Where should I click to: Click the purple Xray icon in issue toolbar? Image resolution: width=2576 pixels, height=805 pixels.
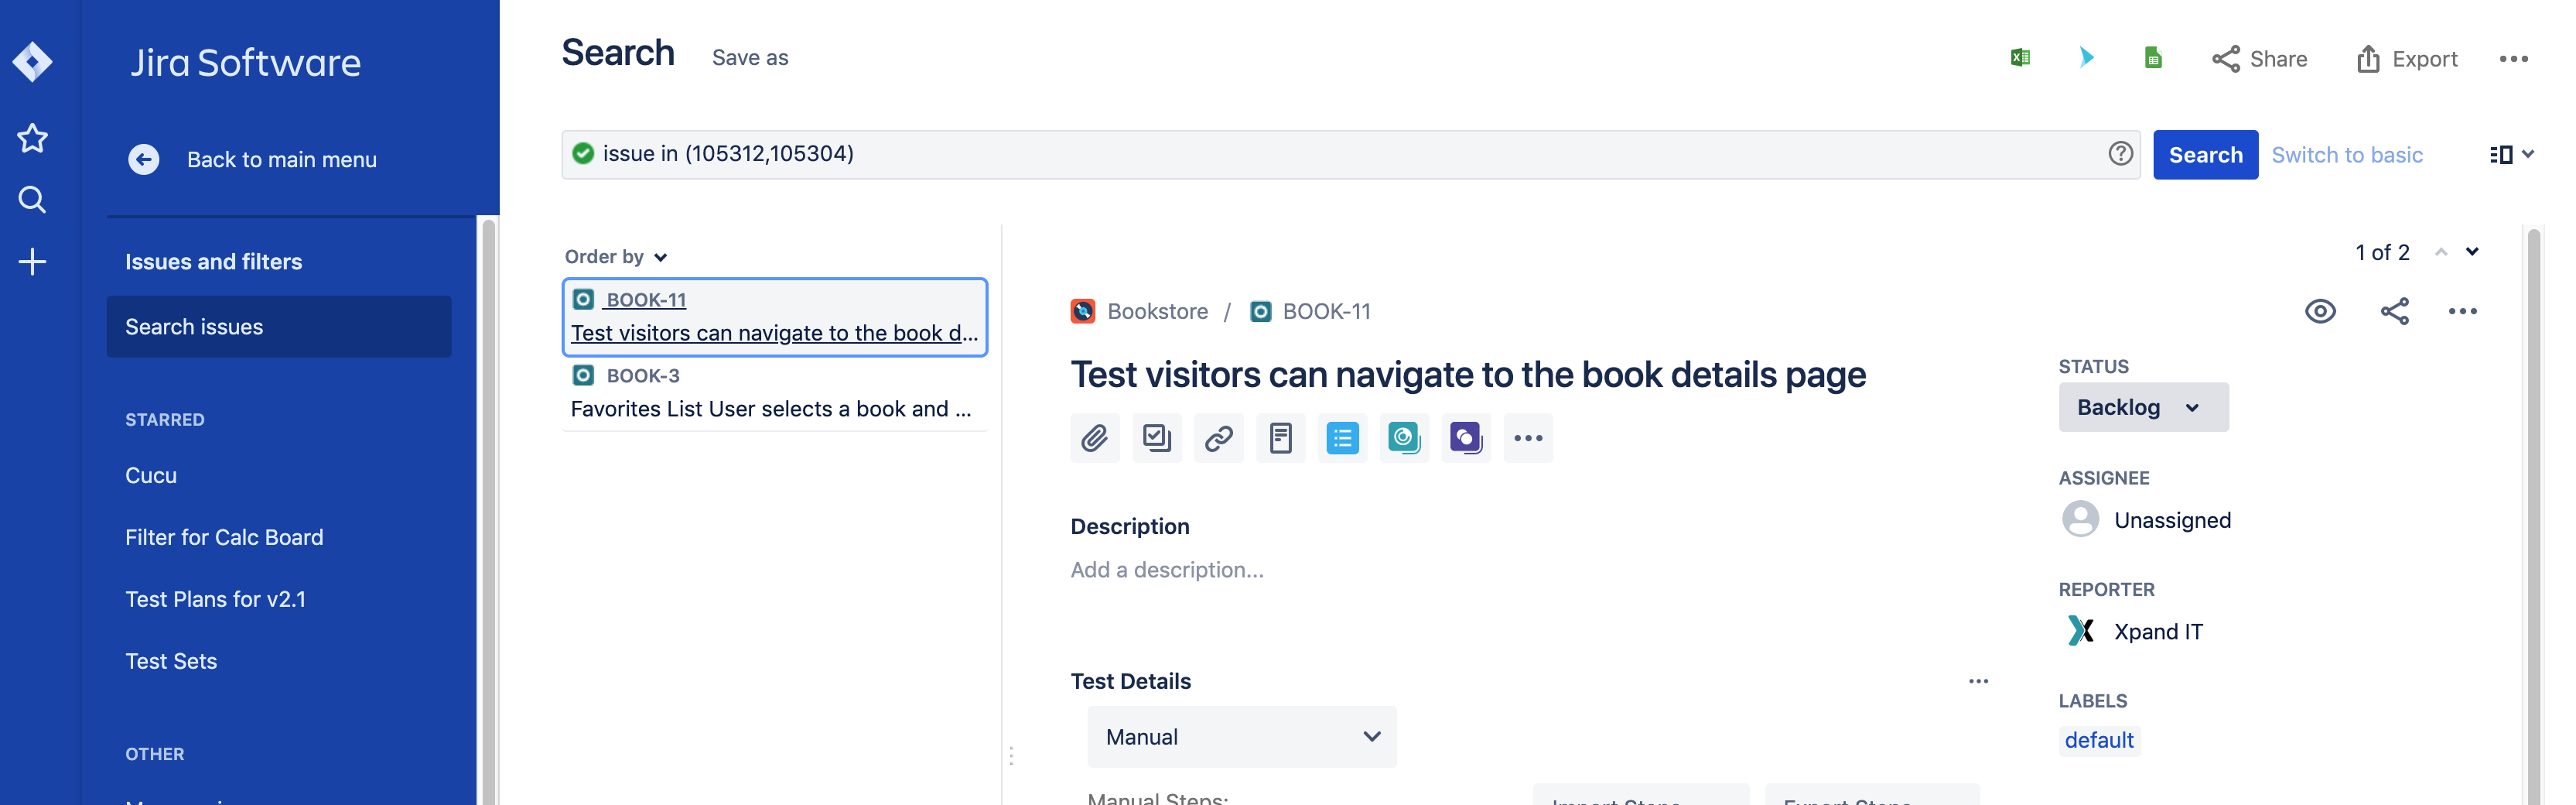(x=1466, y=438)
